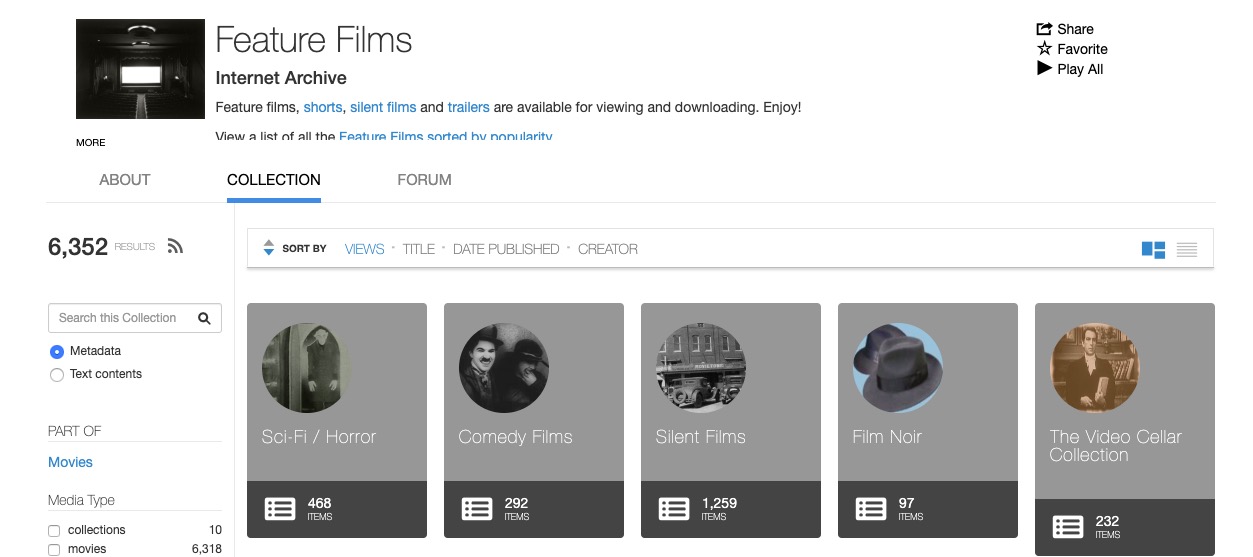The height and width of the screenshot is (557, 1253).
Task: Toggle the sort direction arrows
Action: point(268,248)
